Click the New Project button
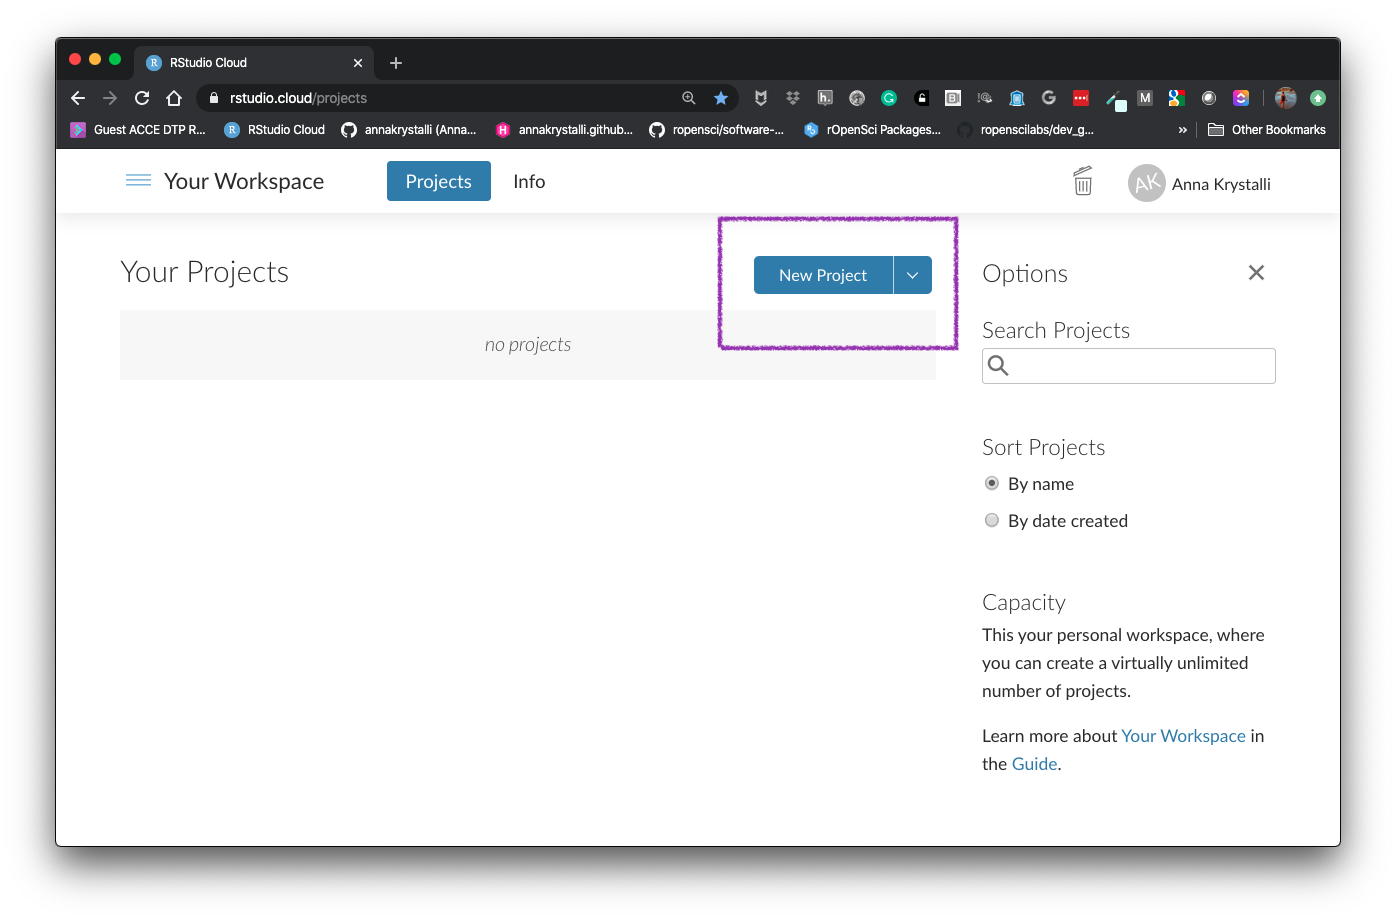 tap(823, 275)
